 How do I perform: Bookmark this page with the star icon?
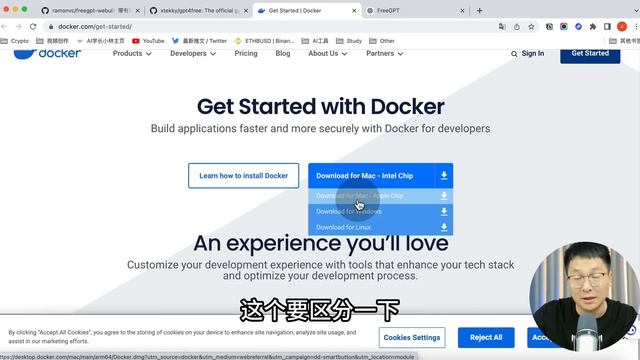point(531,27)
